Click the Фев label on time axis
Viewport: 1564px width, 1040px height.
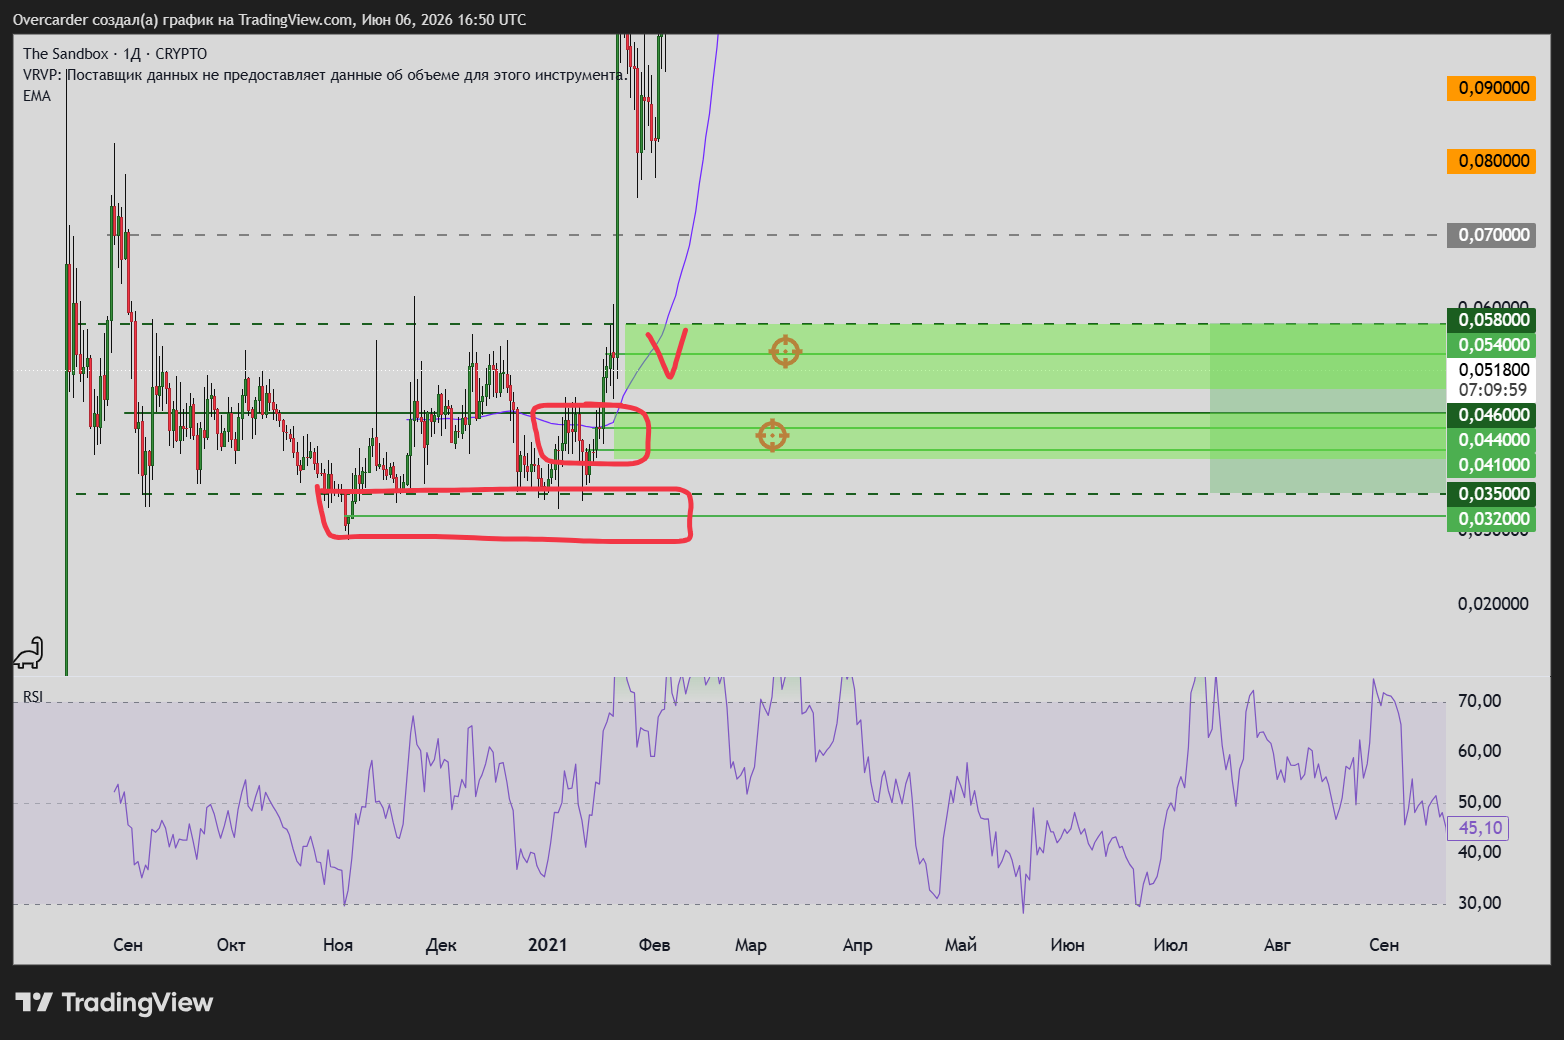pyautogui.click(x=655, y=945)
